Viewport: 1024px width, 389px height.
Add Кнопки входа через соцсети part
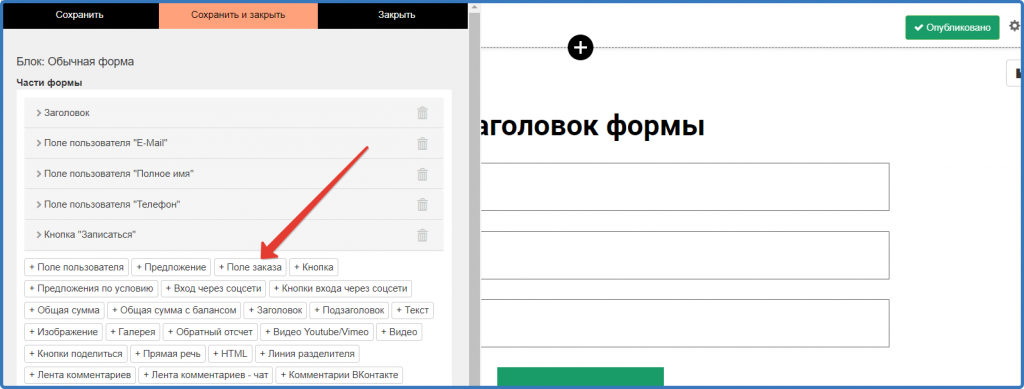[x=340, y=288]
